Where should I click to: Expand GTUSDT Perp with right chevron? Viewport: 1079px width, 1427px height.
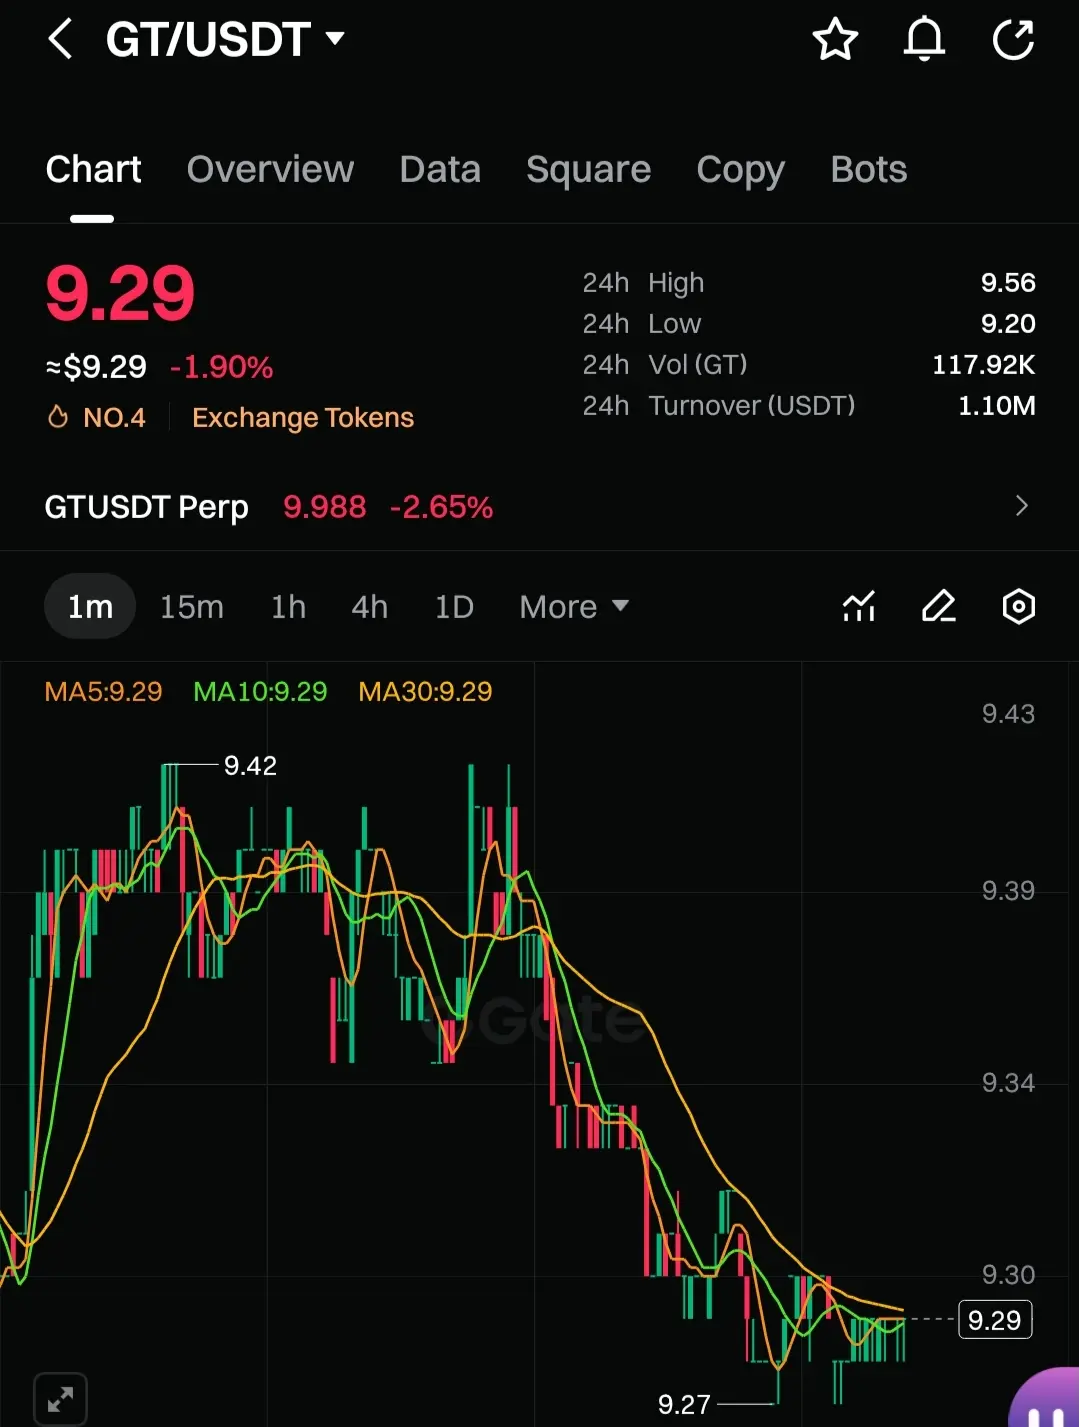(x=1021, y=506)
